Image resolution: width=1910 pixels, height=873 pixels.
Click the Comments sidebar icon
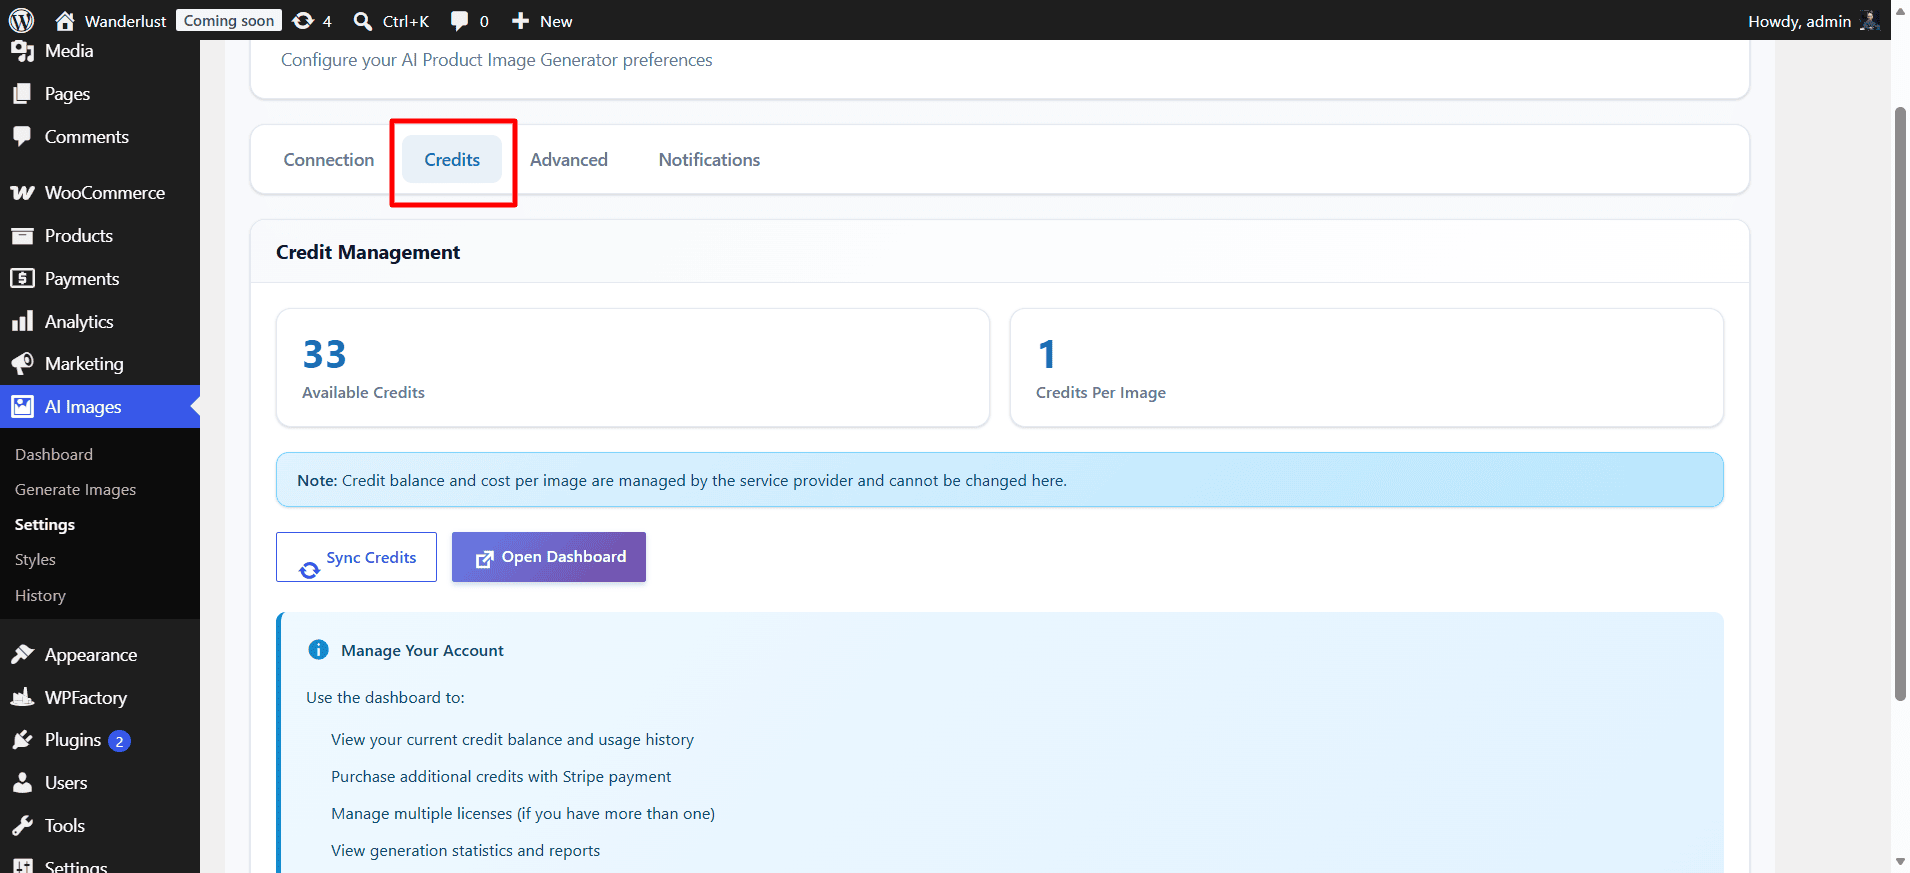22,137
